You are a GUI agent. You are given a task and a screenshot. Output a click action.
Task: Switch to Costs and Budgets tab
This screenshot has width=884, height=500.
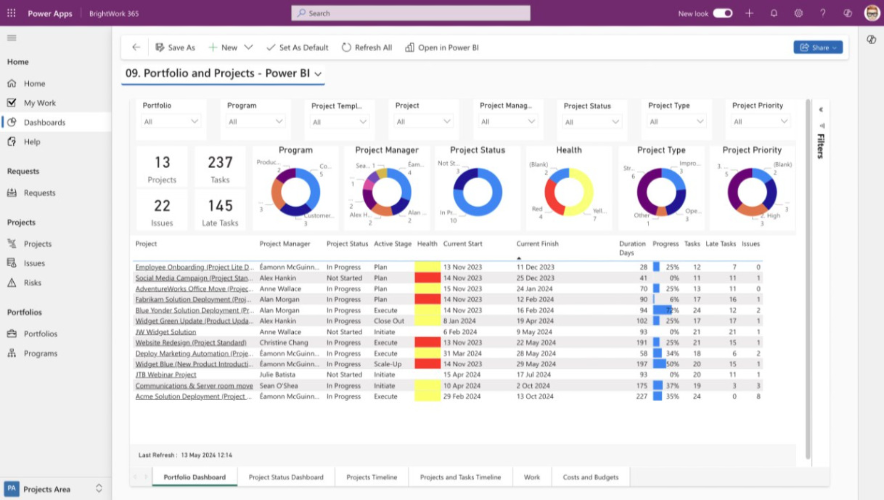590,477
